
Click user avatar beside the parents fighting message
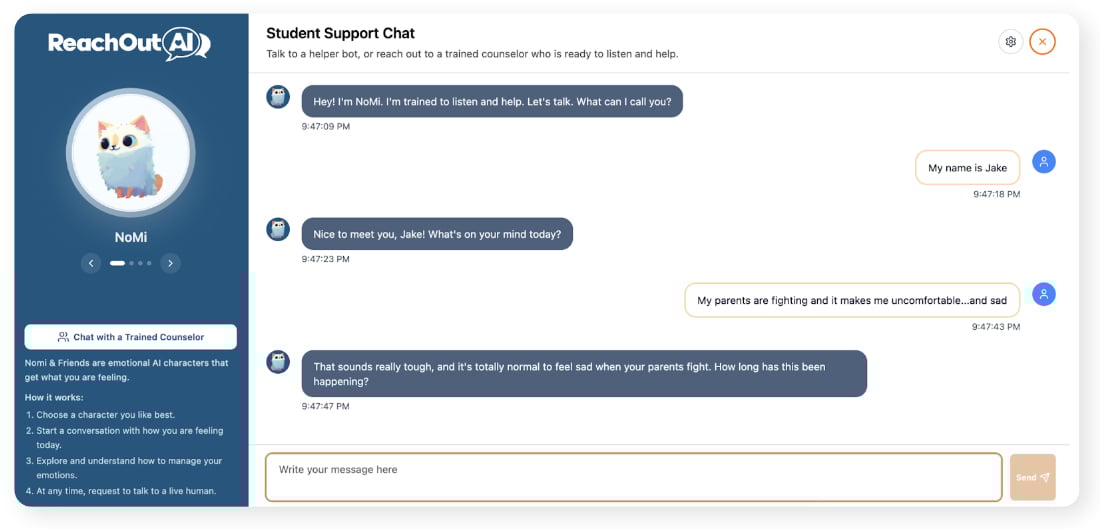1044,294
